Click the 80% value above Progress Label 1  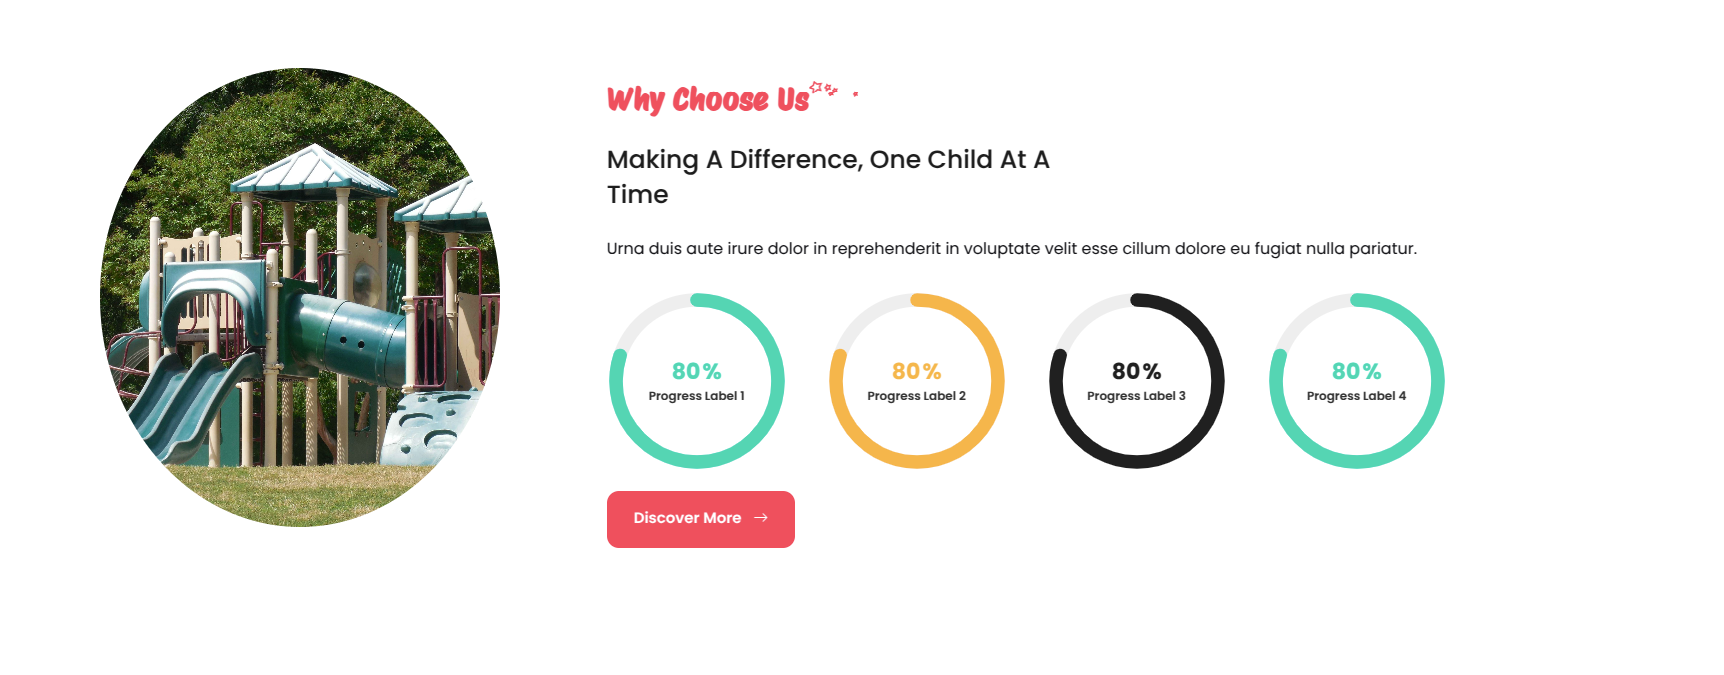click(697, 371)
